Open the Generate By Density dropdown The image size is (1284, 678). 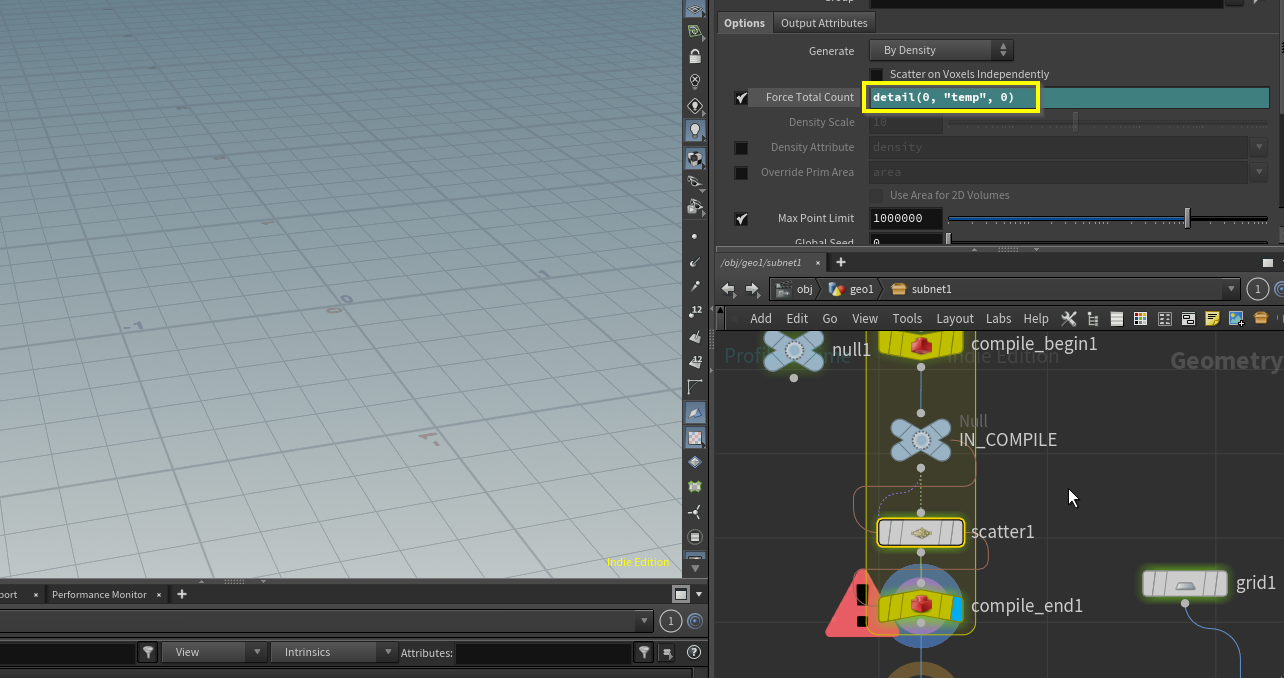pos(941,50)
